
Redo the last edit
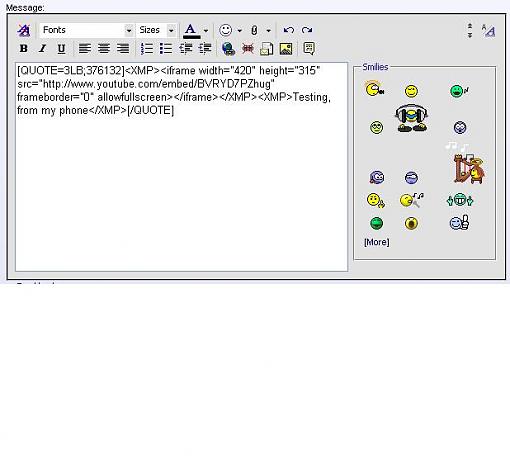(x=307, y=30)
